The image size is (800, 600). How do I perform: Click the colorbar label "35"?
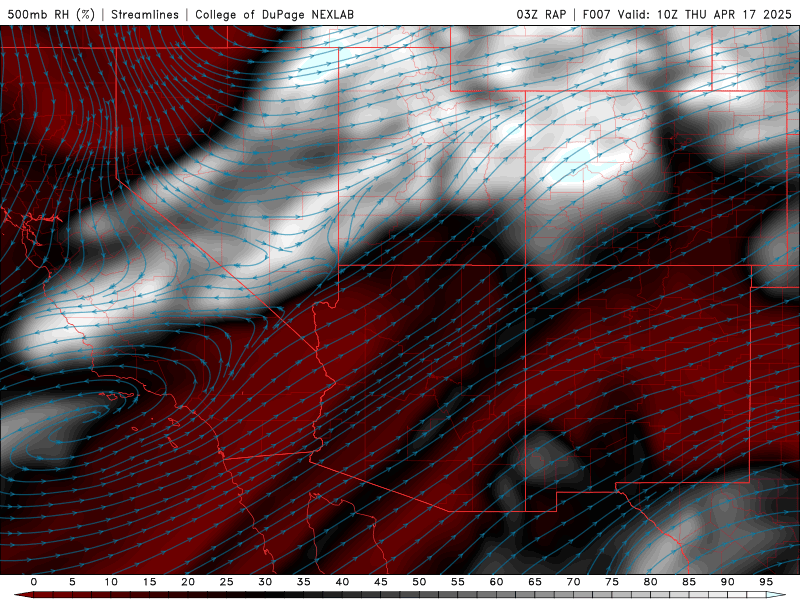tap(304, 582)
